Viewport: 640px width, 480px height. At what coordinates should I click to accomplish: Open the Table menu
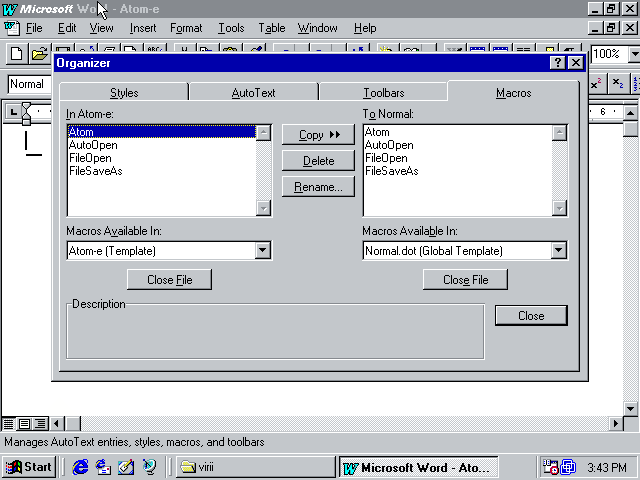[271, 28]
